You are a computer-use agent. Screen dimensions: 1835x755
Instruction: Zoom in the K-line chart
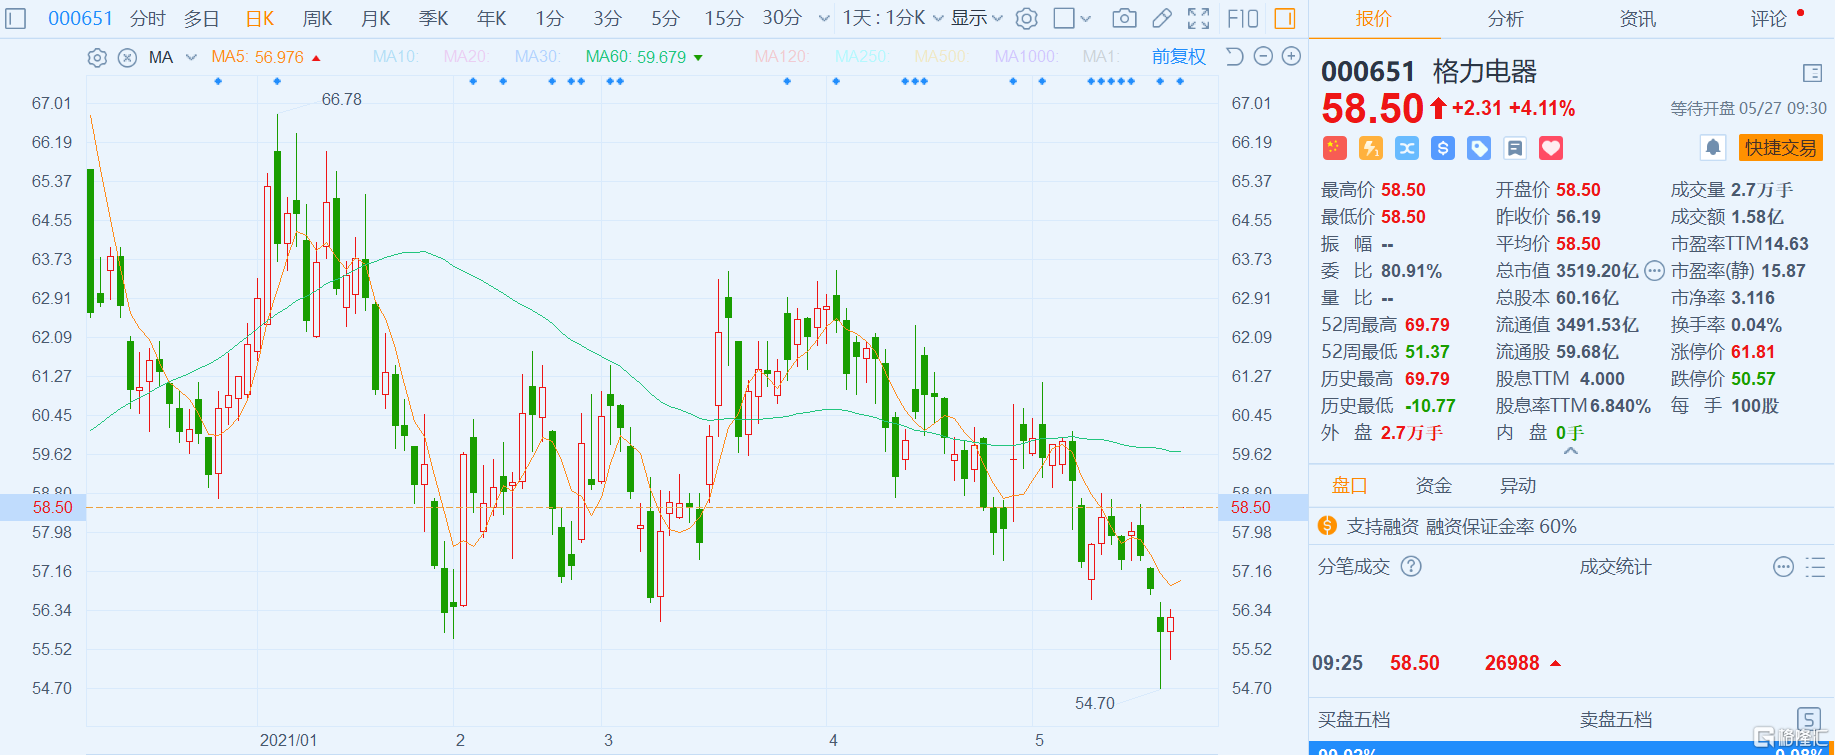point(1291,57)
